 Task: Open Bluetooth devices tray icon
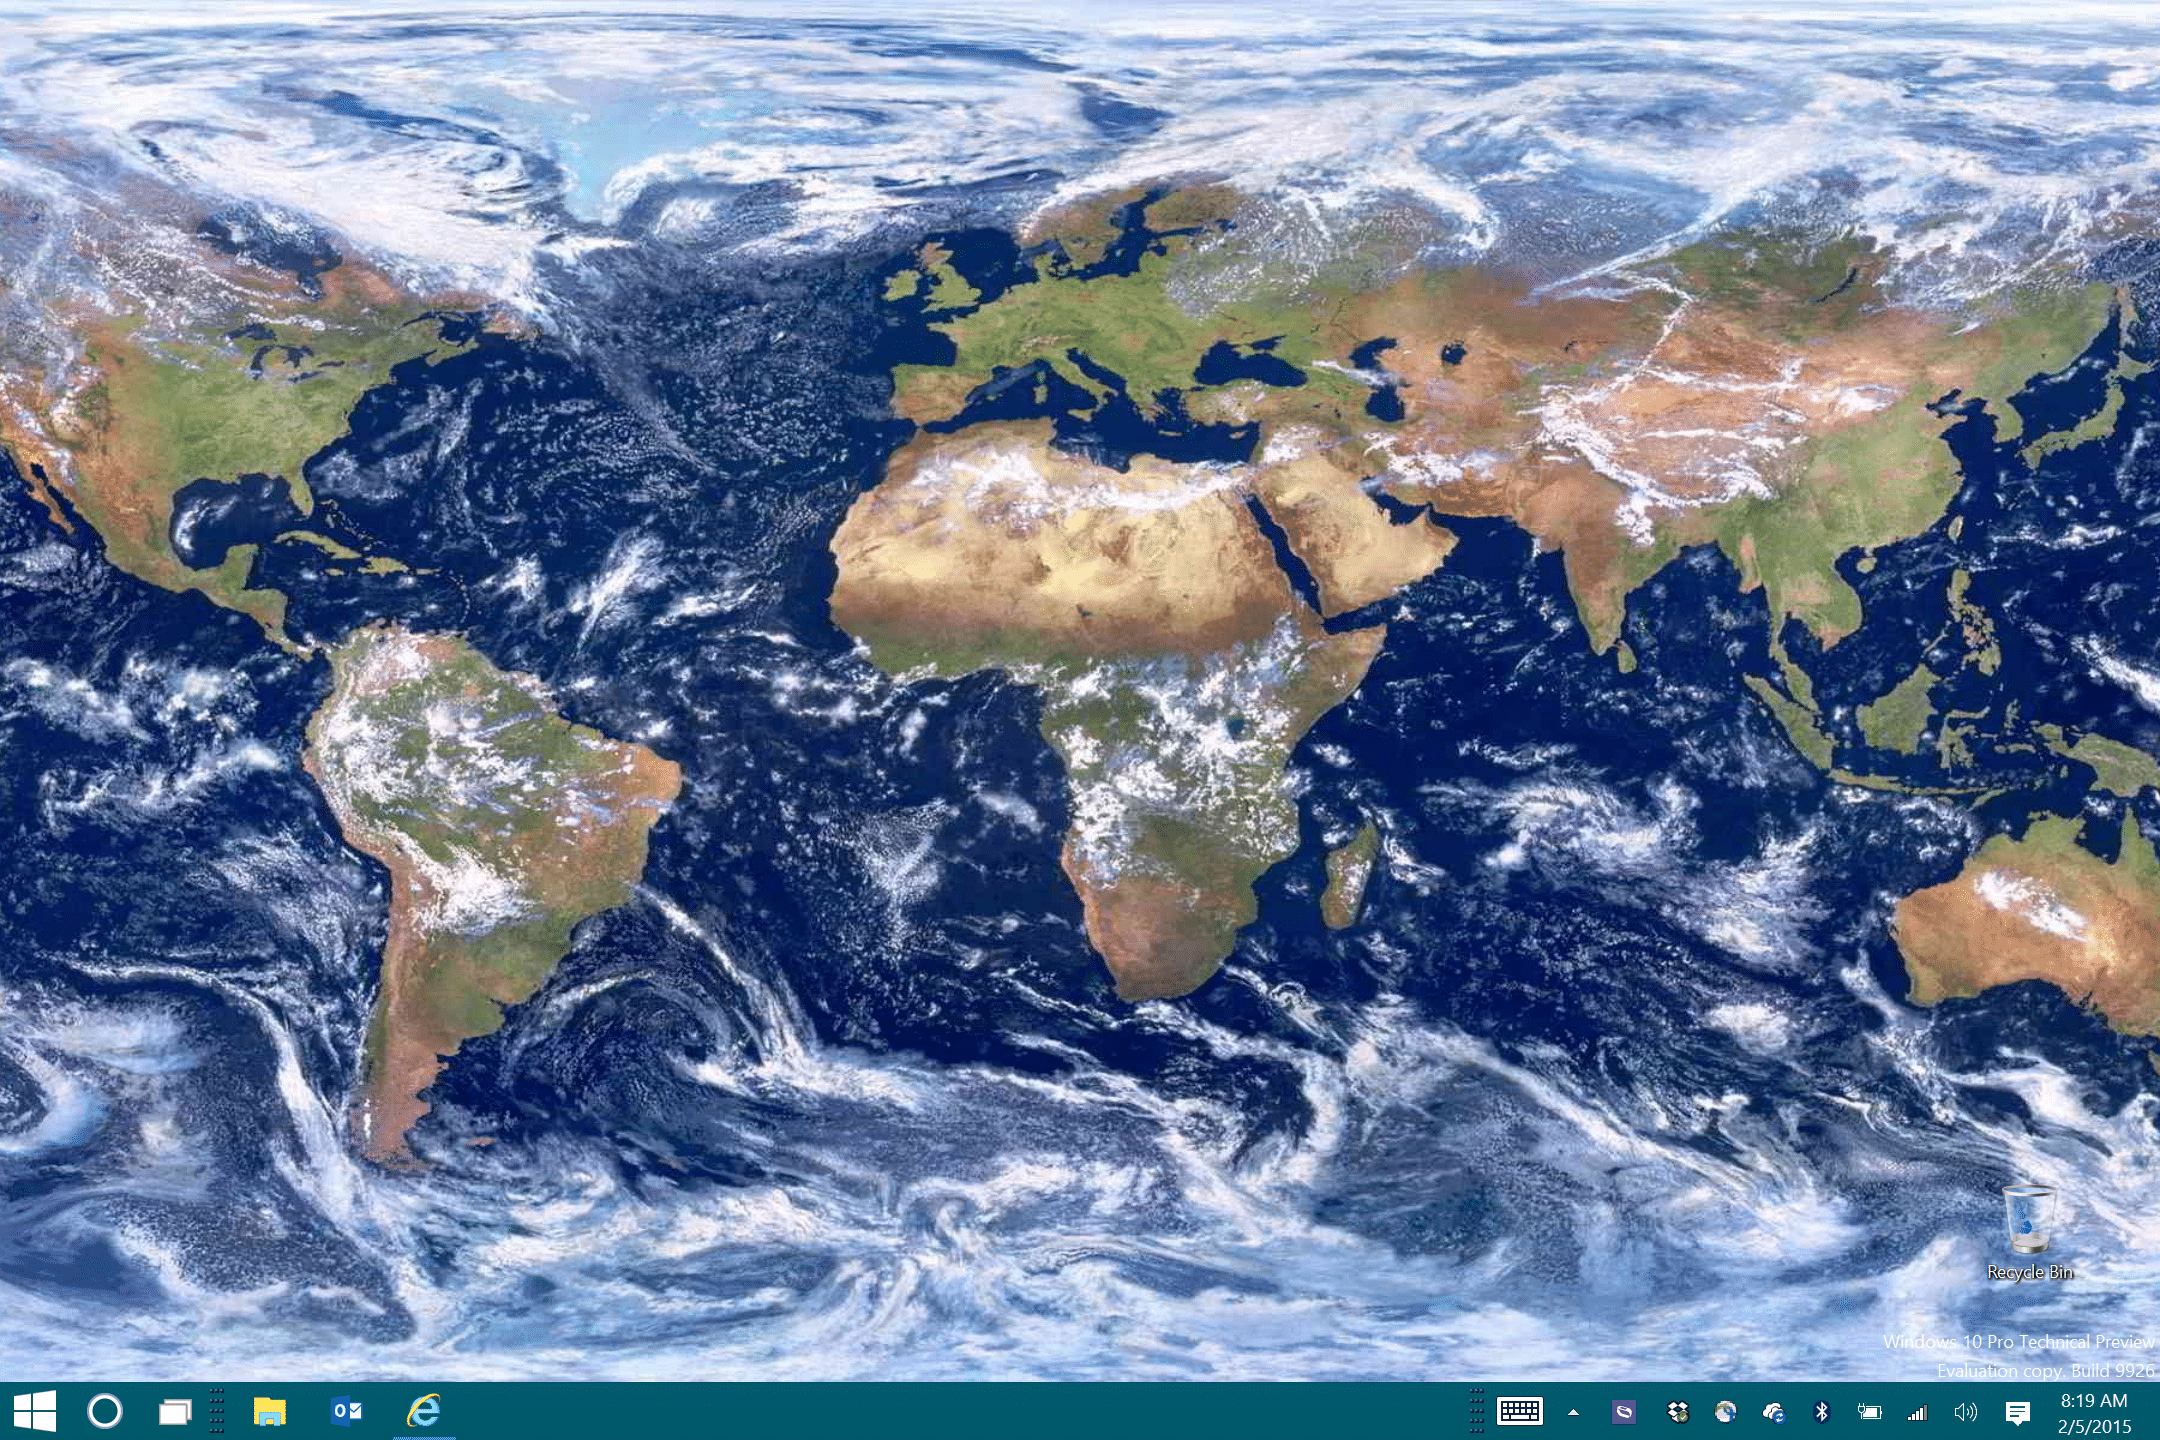(1822, 1412)
